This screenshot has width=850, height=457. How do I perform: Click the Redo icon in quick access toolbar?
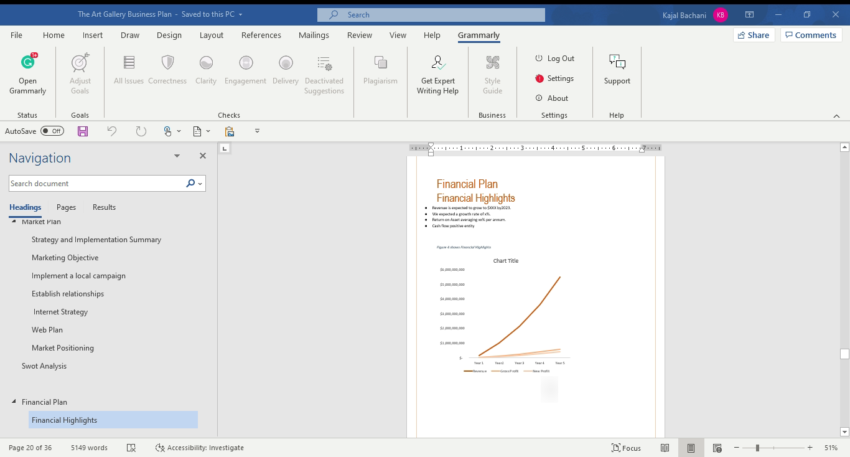140,131
